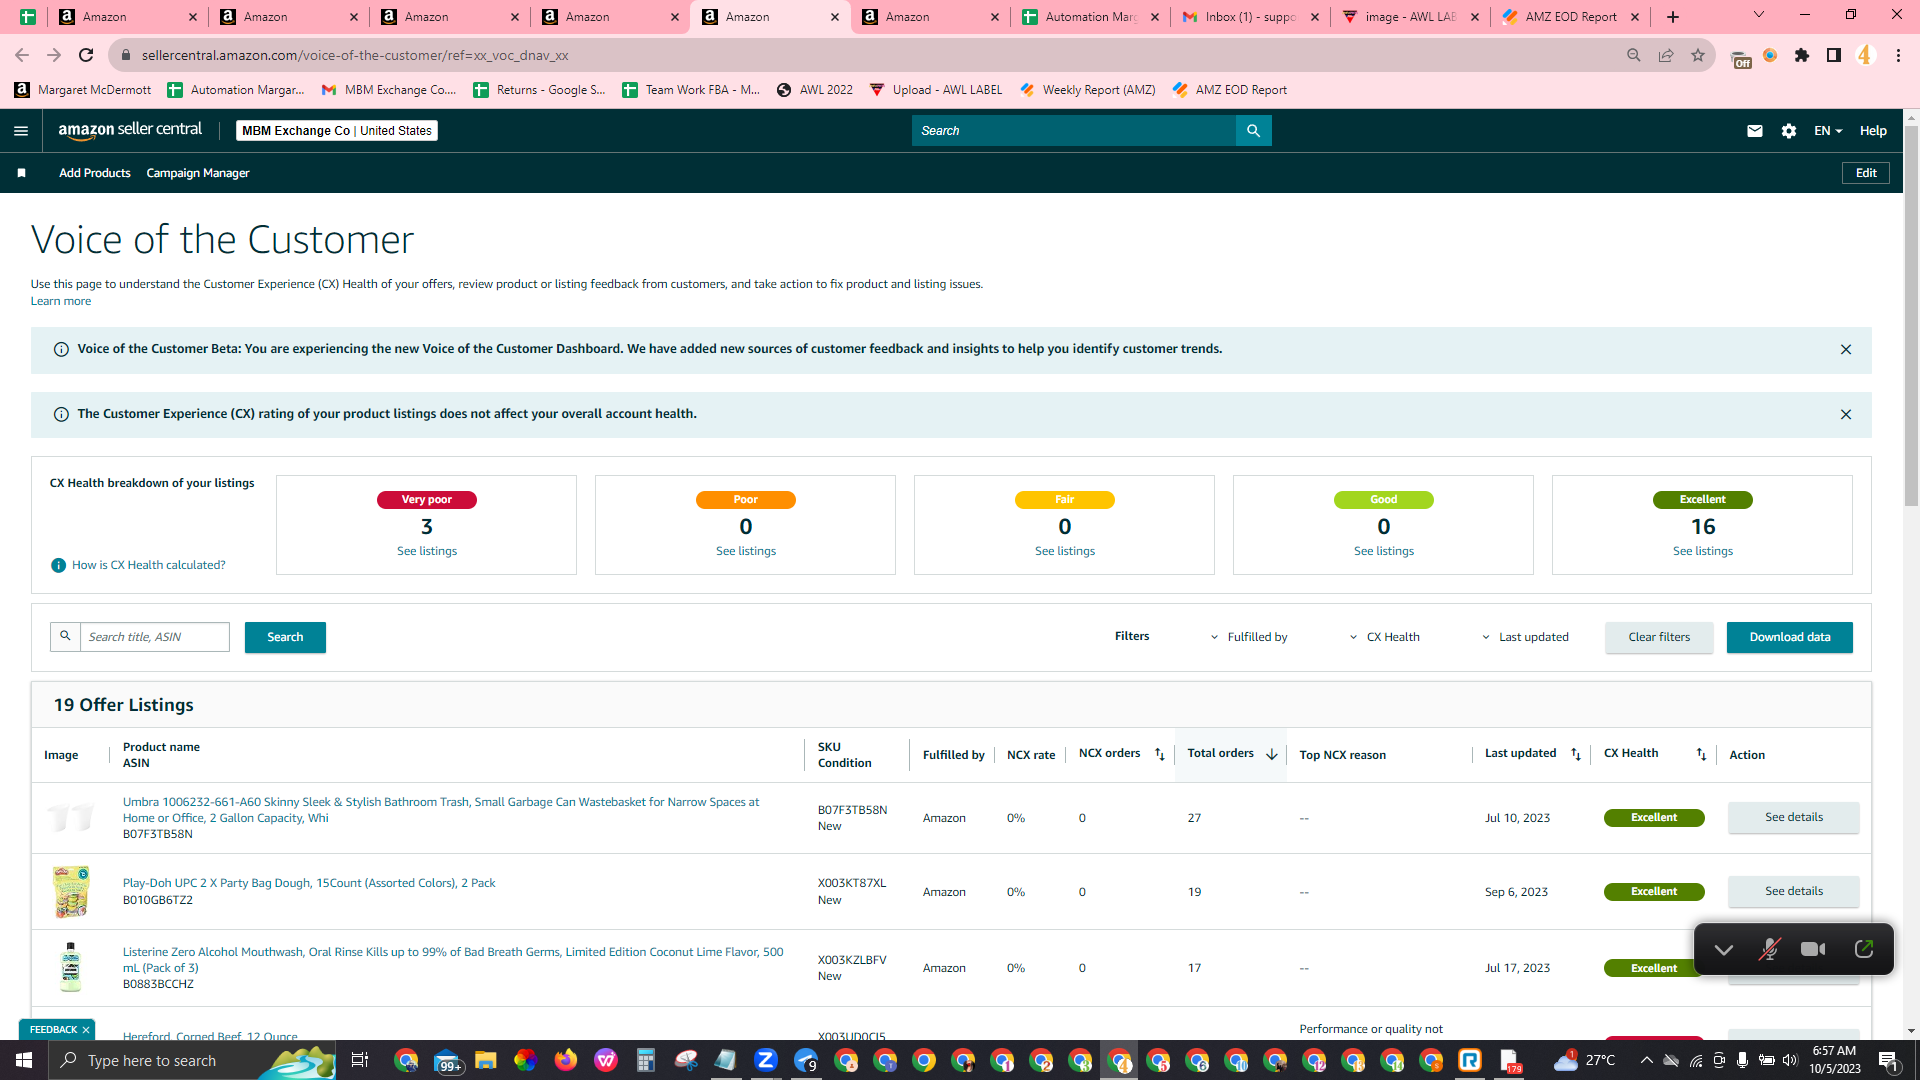Click the Seller Central top search box

pos(1074,131)
